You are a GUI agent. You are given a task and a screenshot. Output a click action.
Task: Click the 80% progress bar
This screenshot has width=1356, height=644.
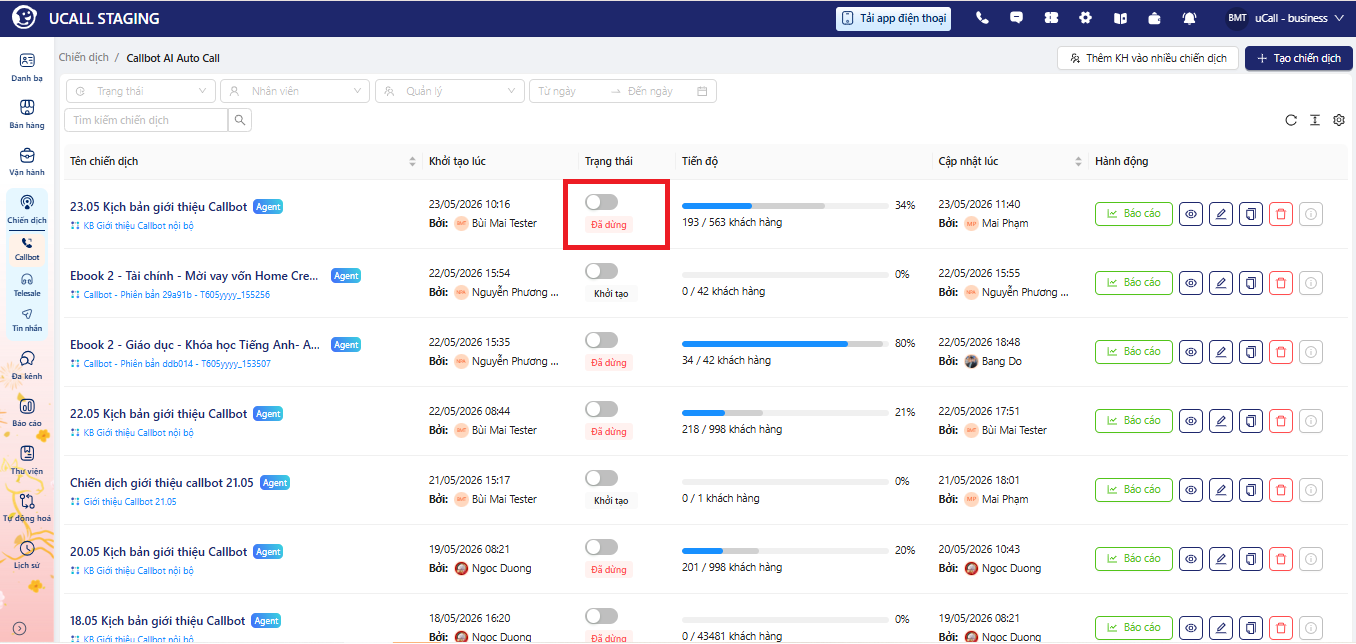pos(784,343)
